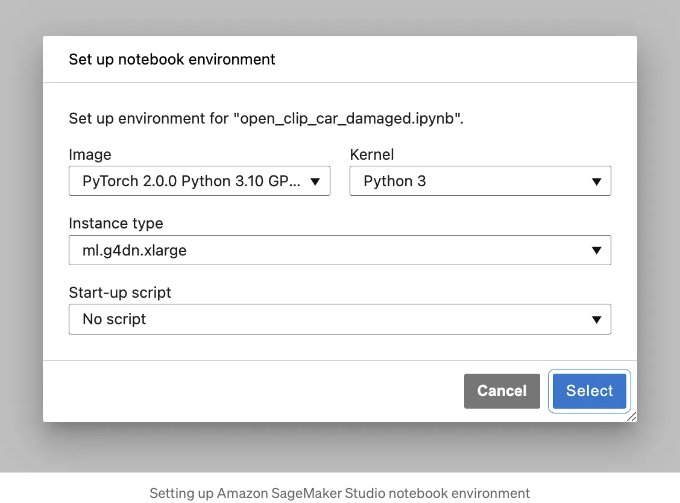Click the open_clip_car_damaged.ipynb environment text
The image size is (680, 503).
point(266,118)
